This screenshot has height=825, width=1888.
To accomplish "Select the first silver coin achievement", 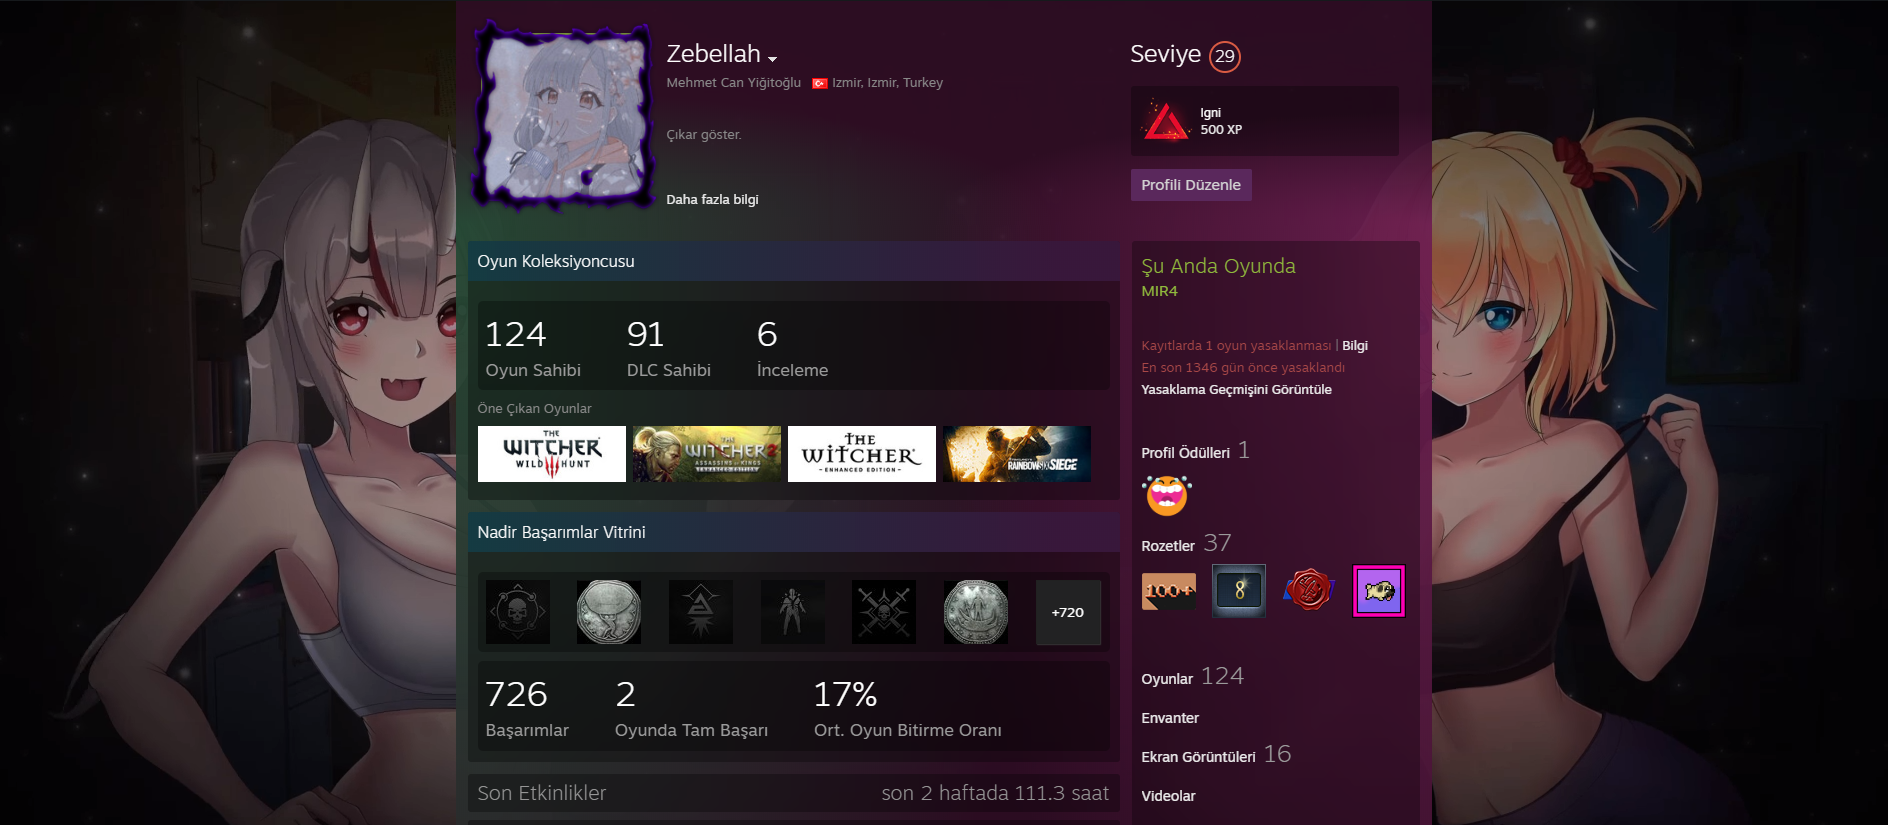I will click(609, 612).
